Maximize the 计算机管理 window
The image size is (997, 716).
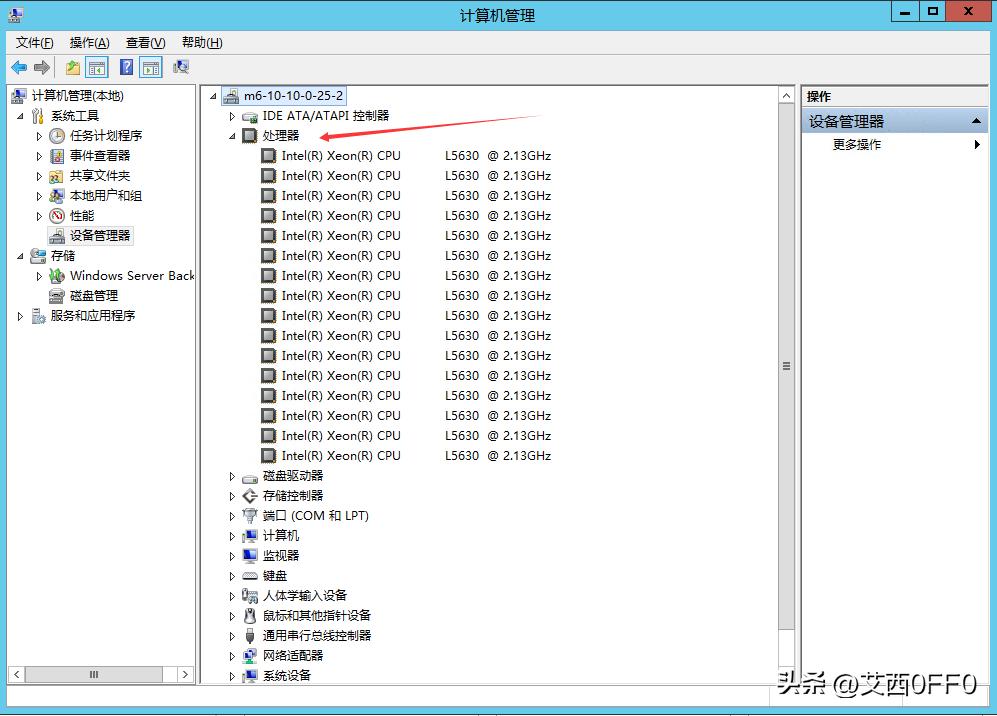932,11
